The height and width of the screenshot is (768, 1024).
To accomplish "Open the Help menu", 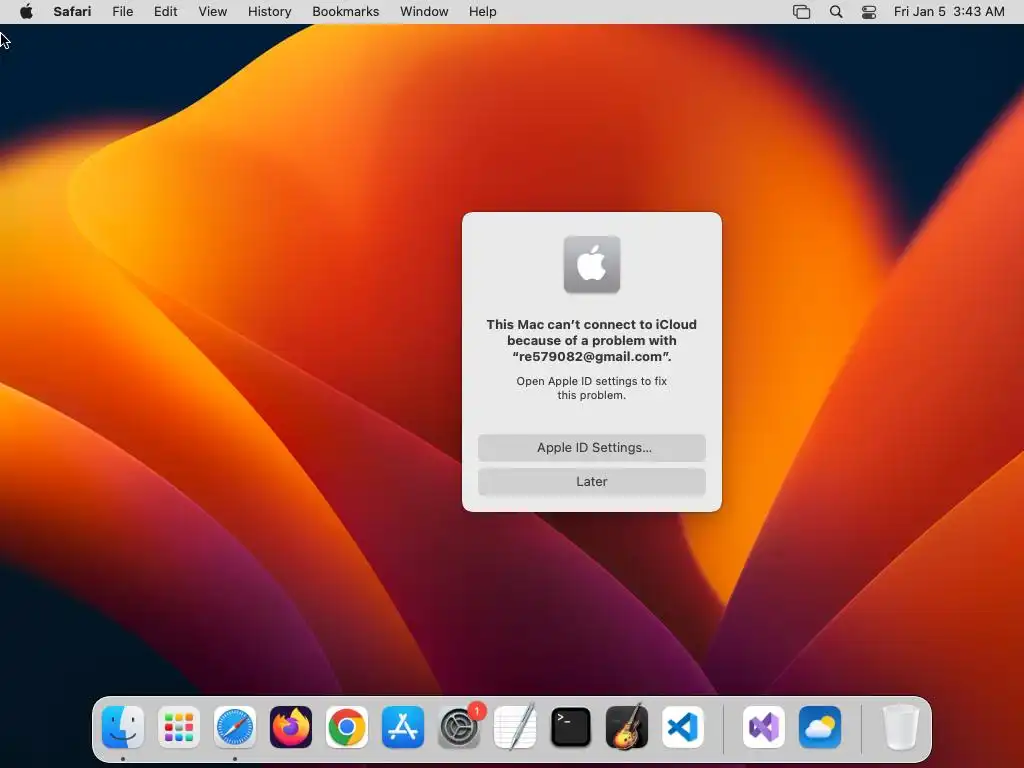I will tap(483, 12).
